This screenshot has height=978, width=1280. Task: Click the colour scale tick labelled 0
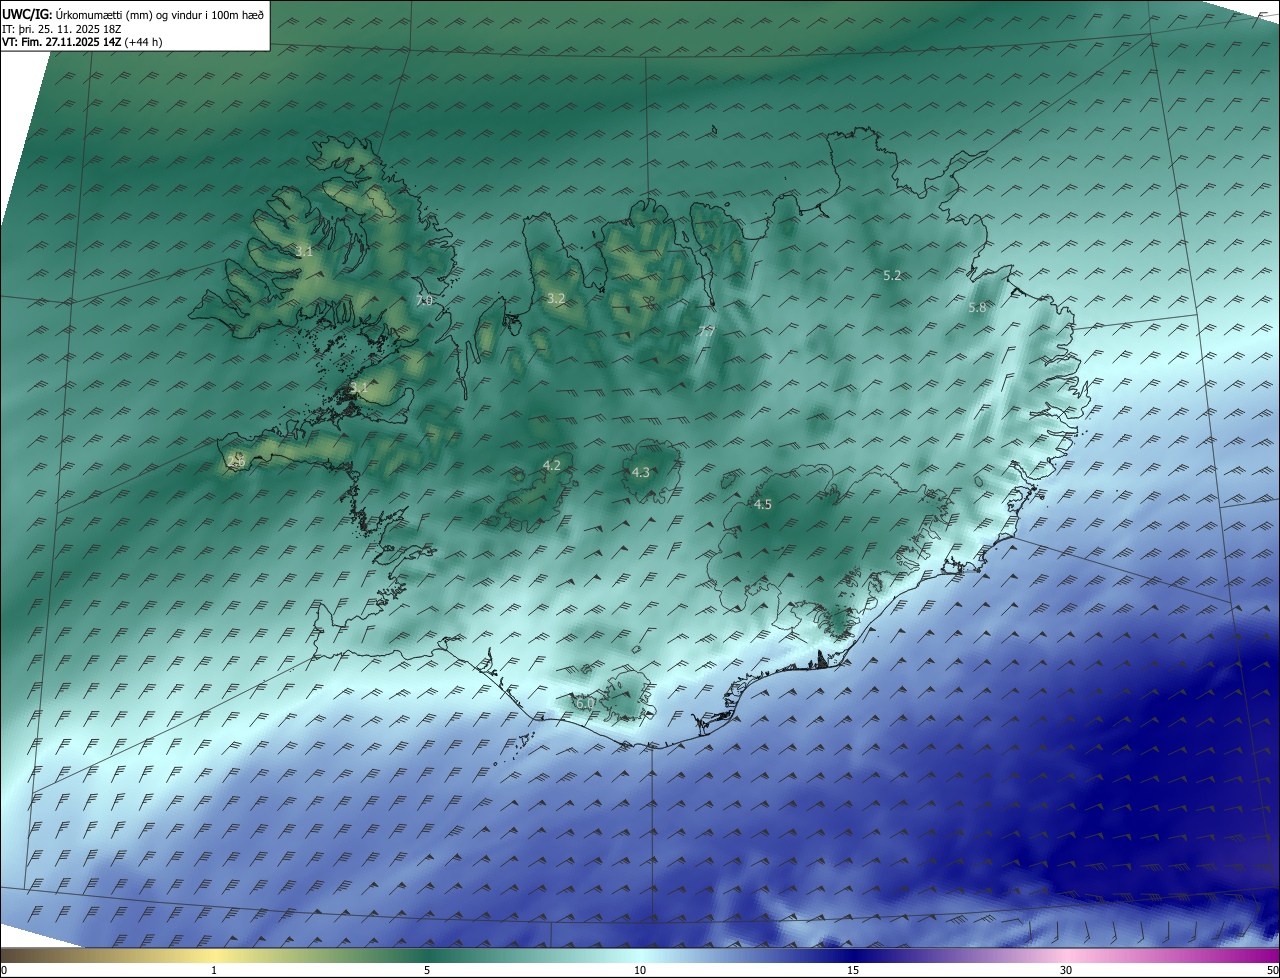pyautogui.click(x=4, y=971)
